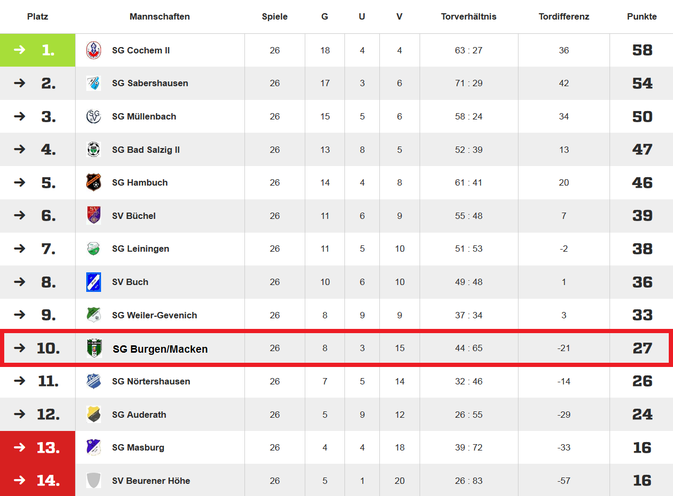The image size is (673, 496).
Task: Click the SG Burgen/Macken green crest
Action: (x=94, y=348)
